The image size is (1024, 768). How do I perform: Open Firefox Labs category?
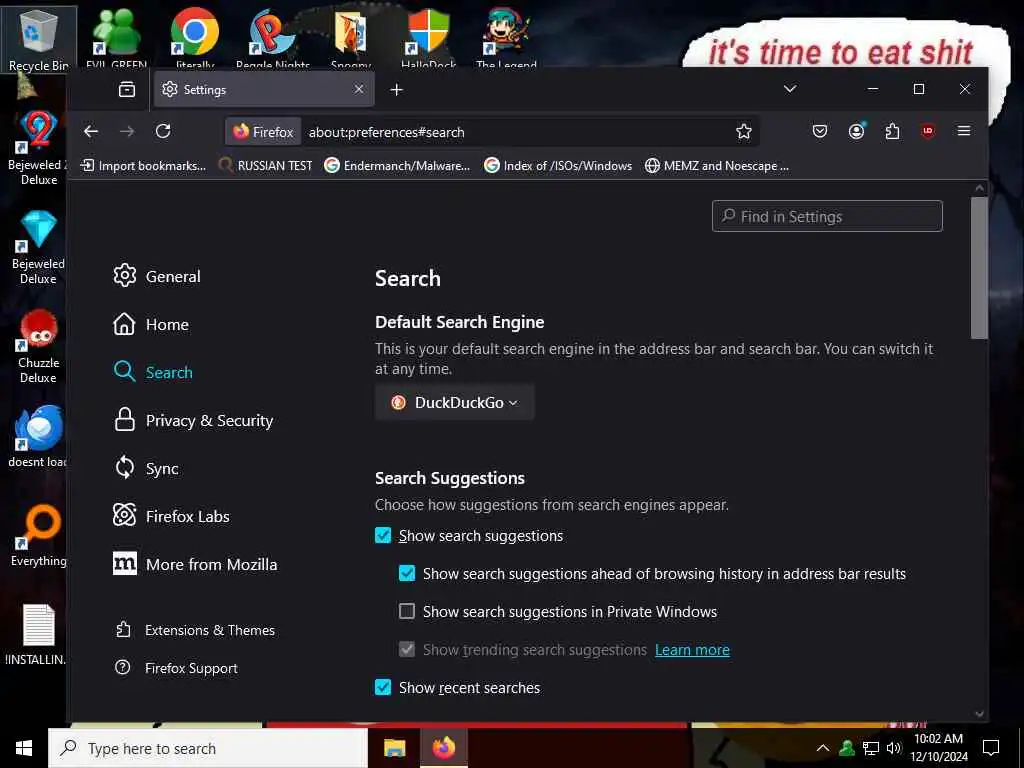point(171,516)
